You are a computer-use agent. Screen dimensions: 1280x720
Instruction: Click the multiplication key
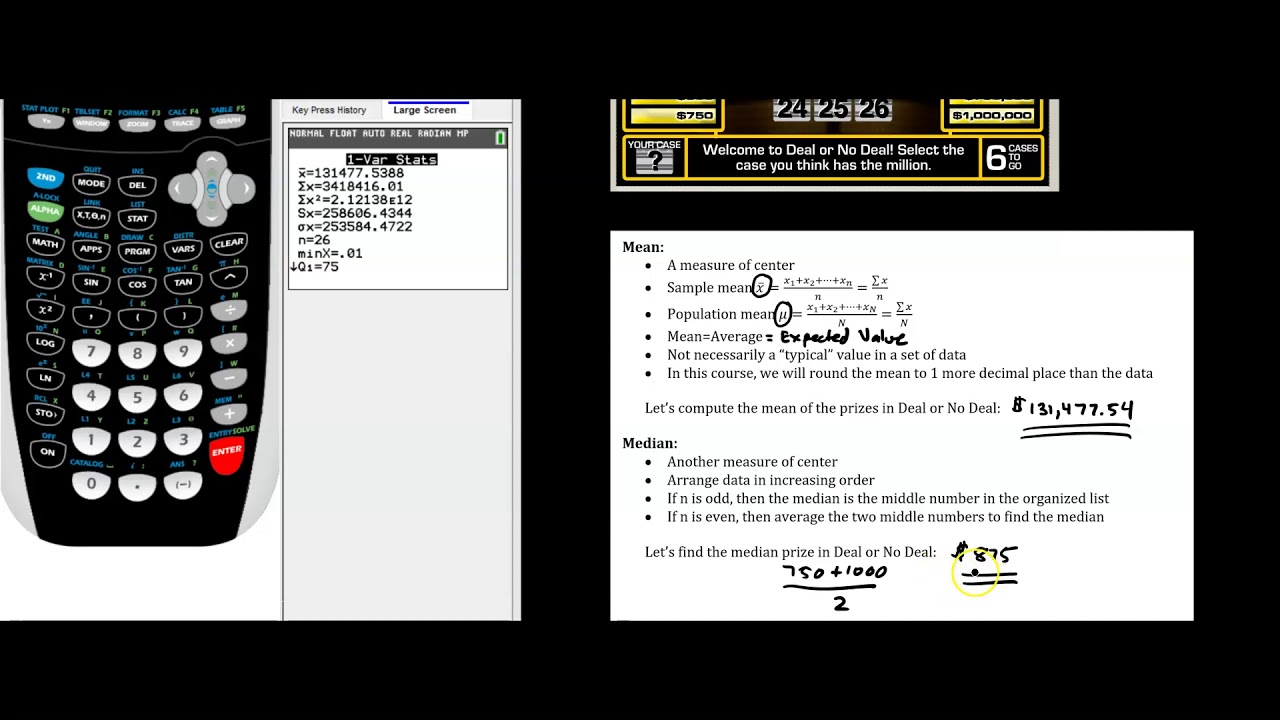(x=229, y=343)
